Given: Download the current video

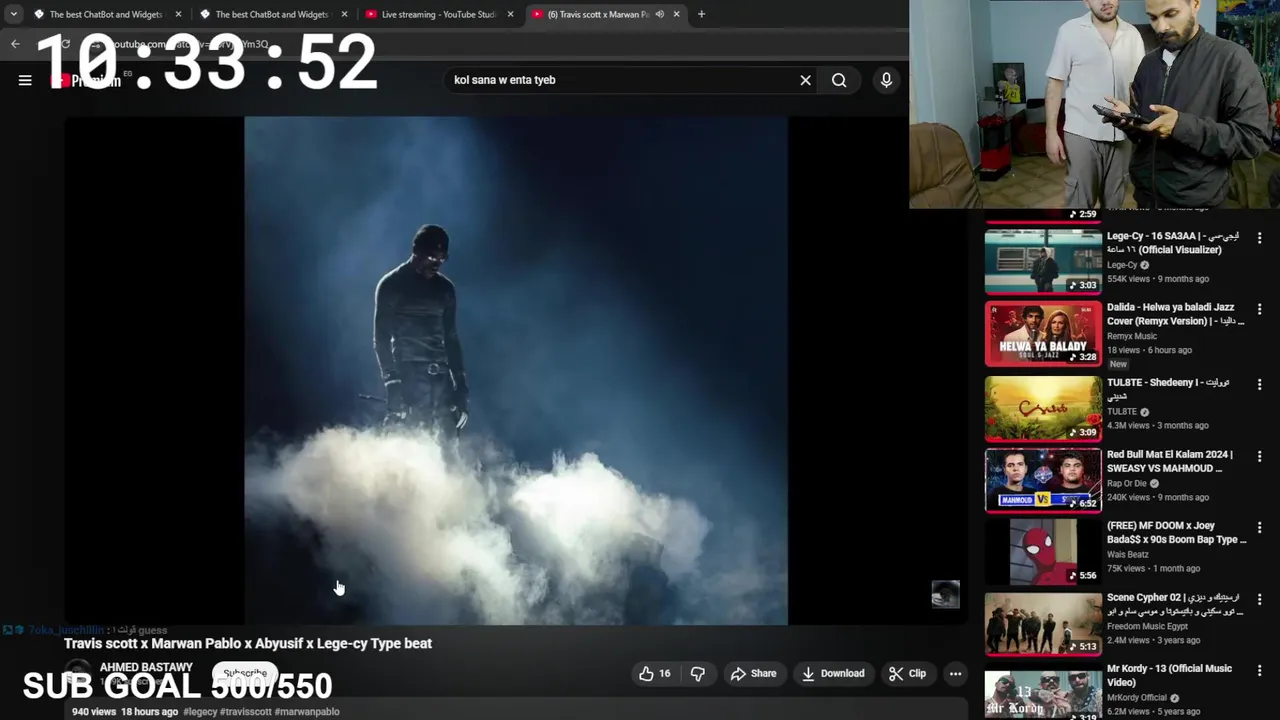Looking at the screenshot, I should pyautogui.click(x=832, y=674).
